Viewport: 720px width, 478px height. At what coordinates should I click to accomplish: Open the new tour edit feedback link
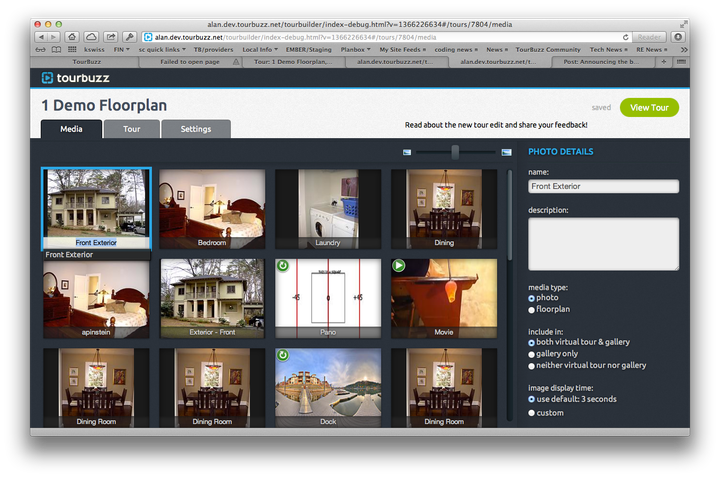tap(496, 125)
